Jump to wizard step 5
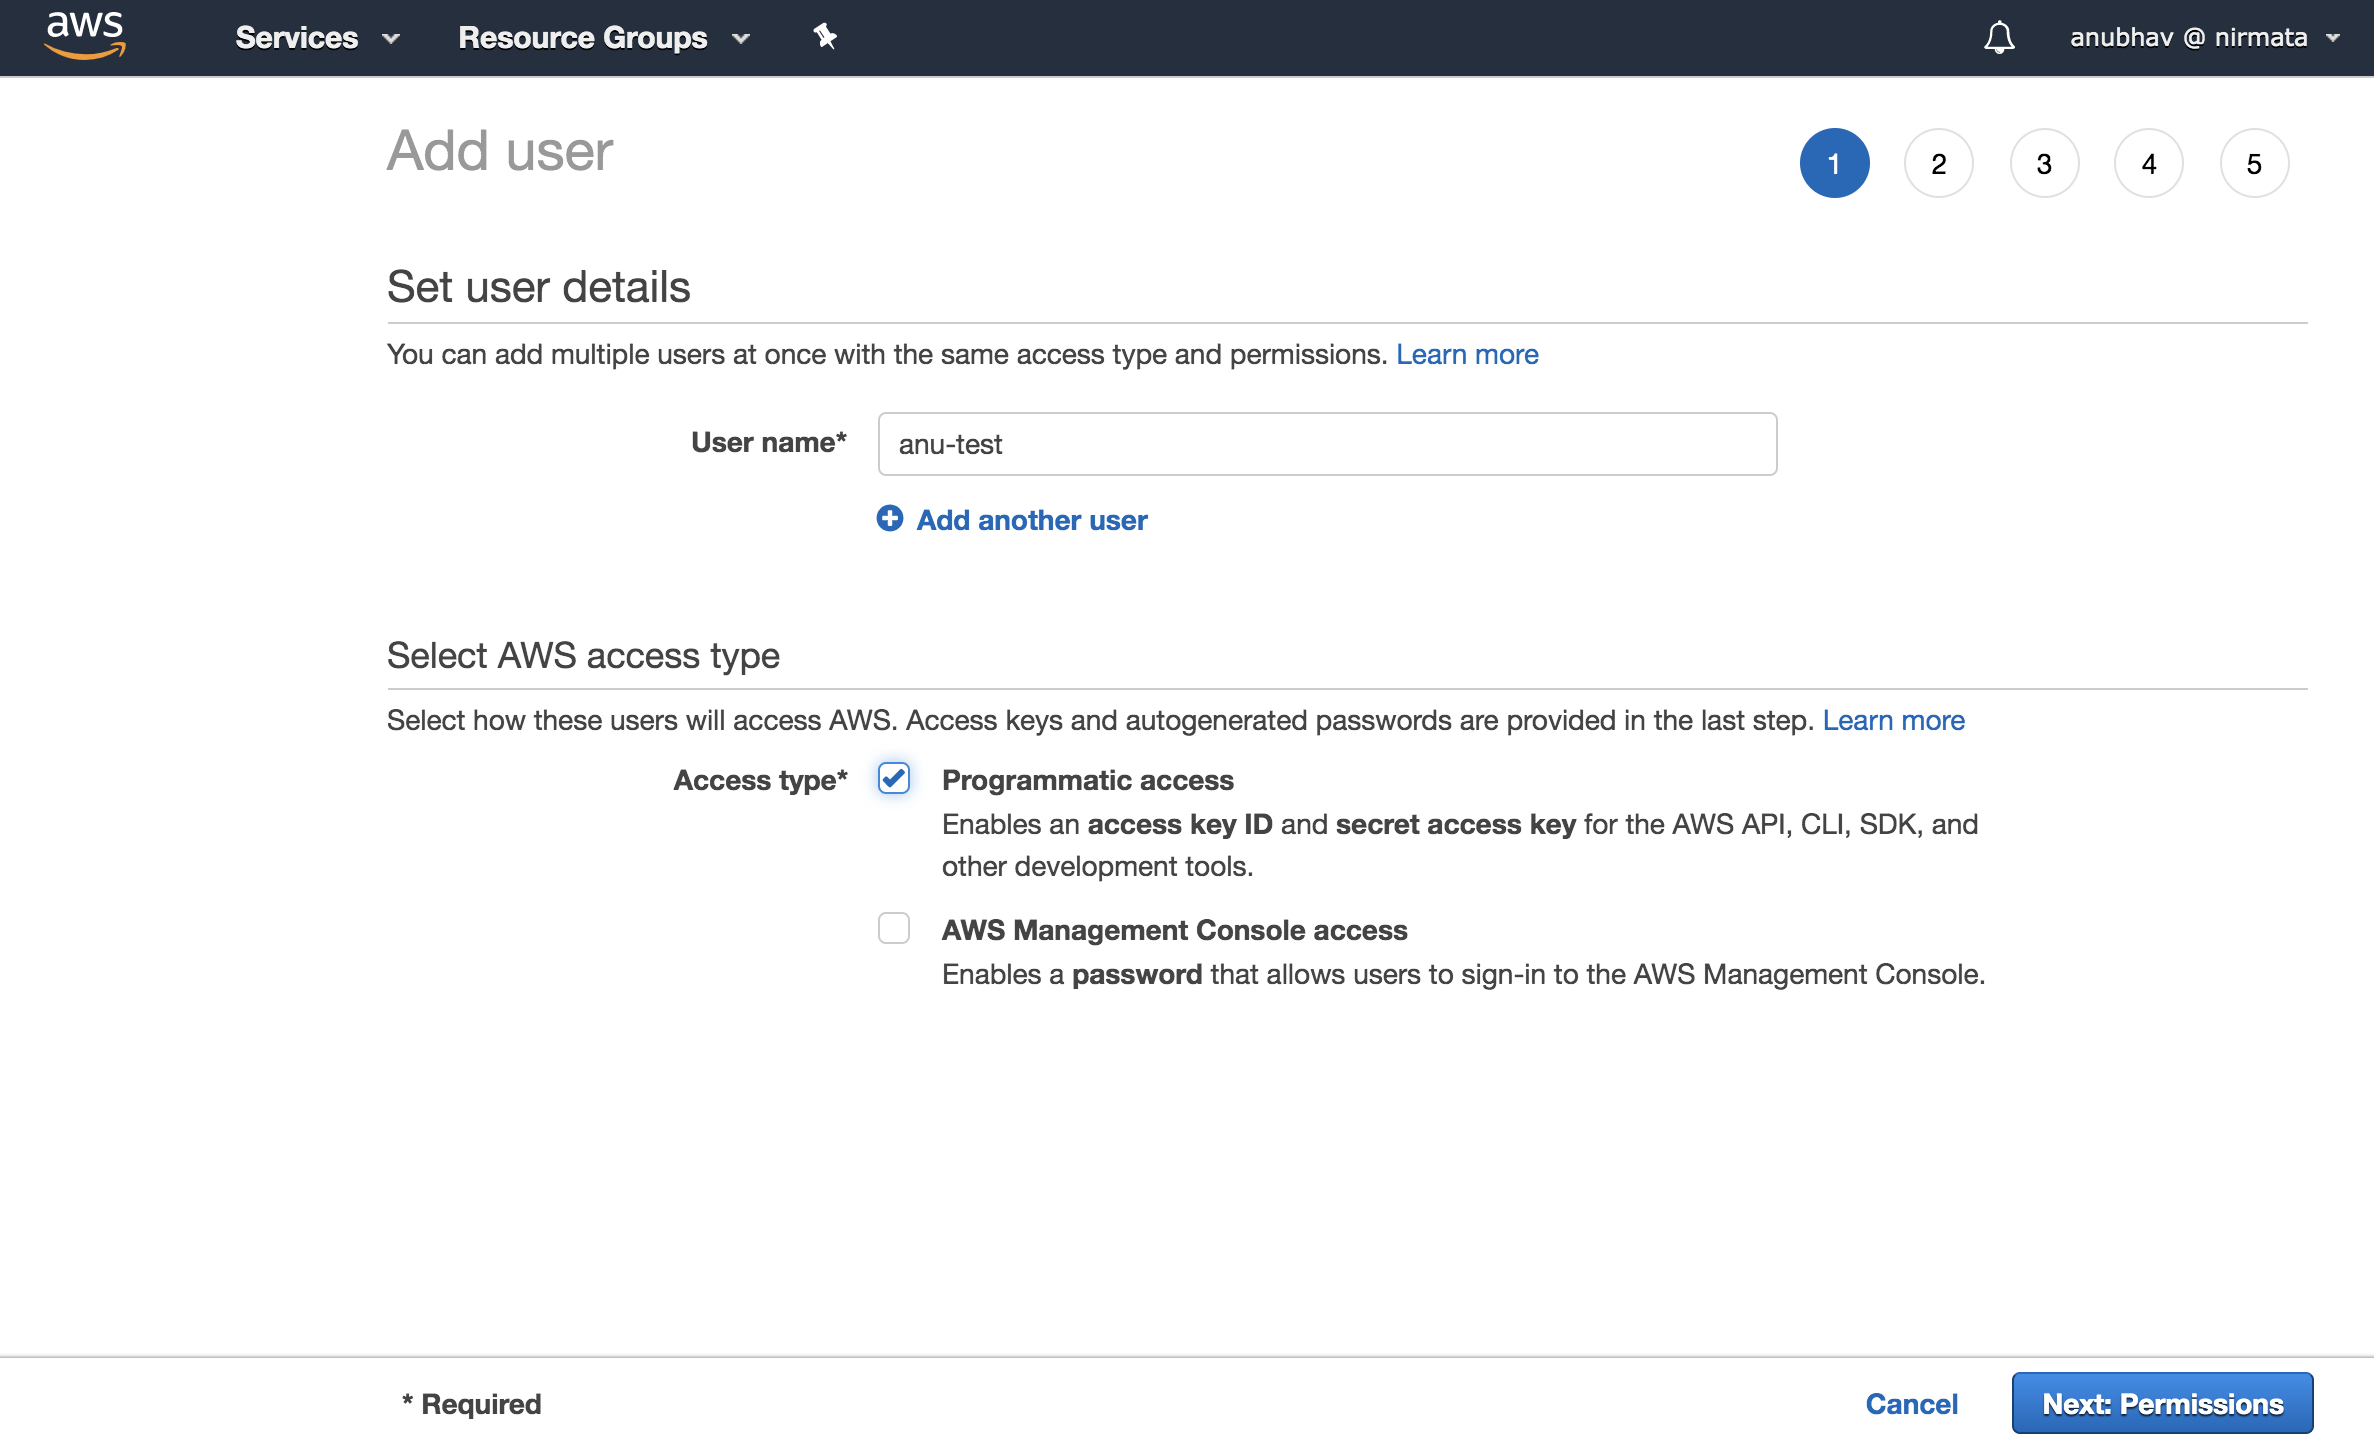This screenshot has height=1440, width=2374. pyautogui.click(x=2254, y=163)
